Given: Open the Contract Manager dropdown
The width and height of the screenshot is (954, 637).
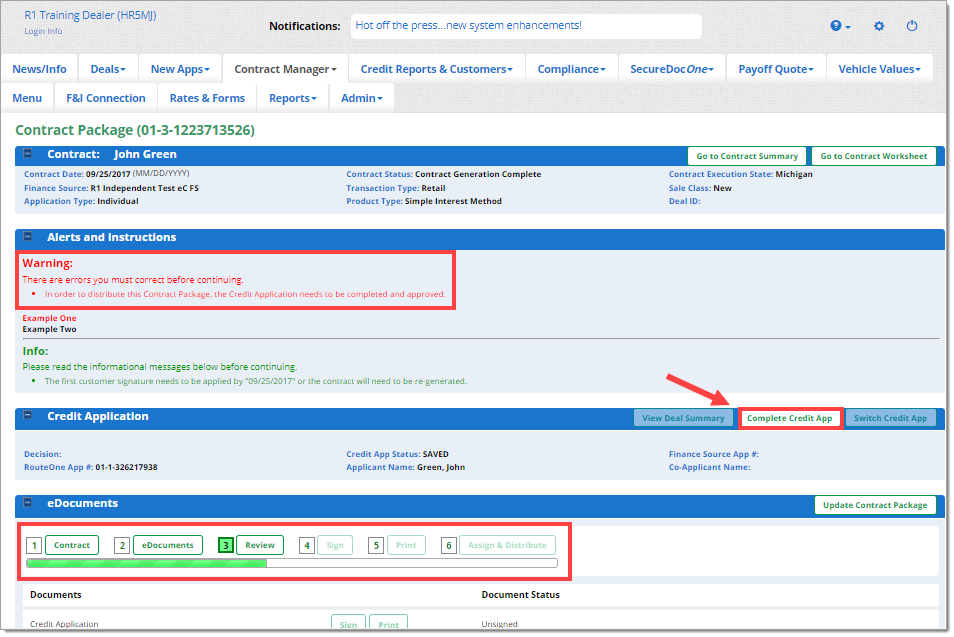Looking at the screenshot, I should (285, 69).
